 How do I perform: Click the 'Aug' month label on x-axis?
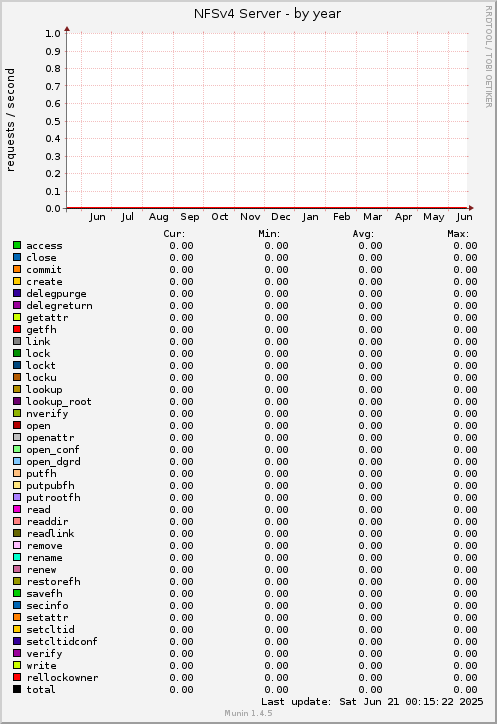[158, 217]
